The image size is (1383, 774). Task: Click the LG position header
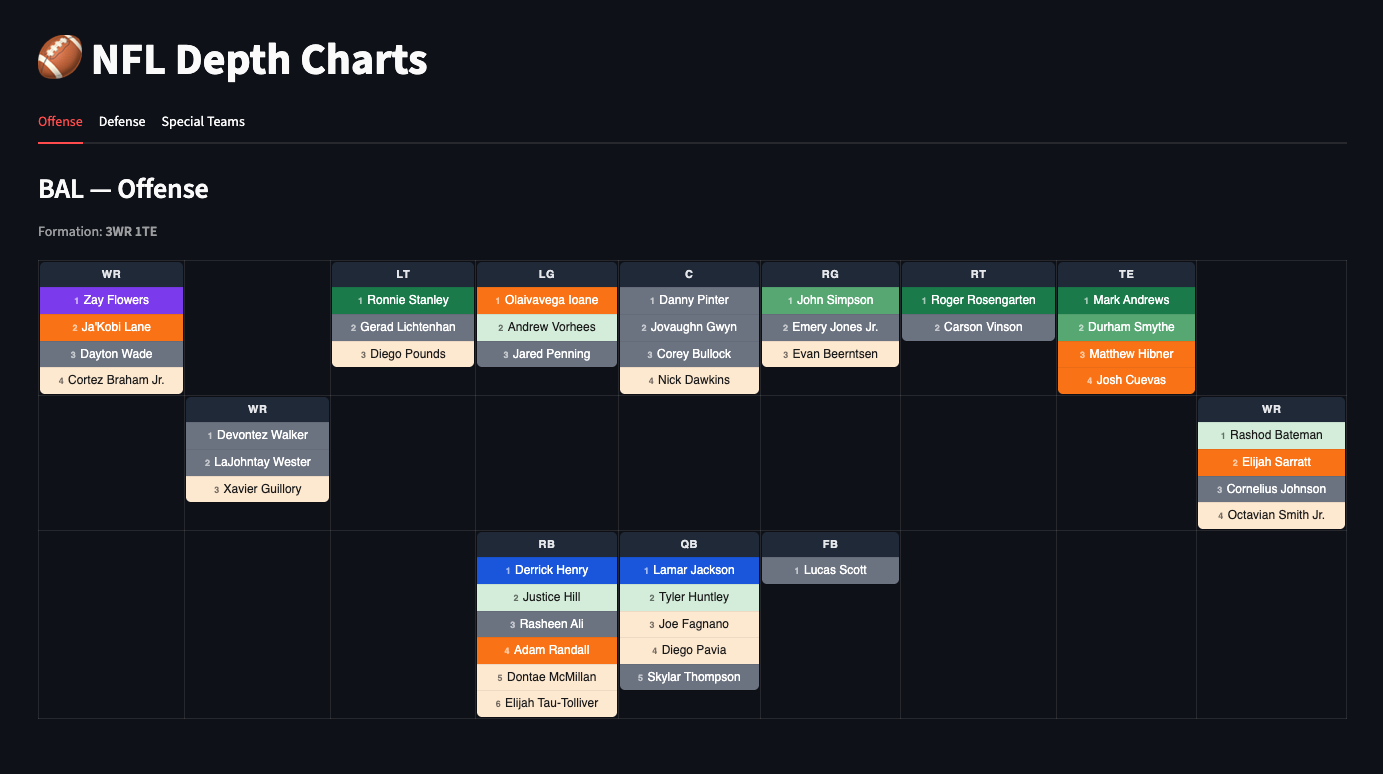coord(547,274)
